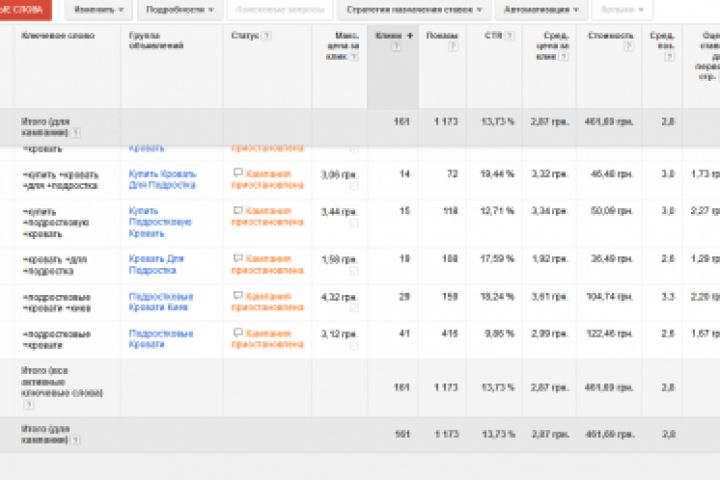Open the Автоматизация dropdown
This screenshot has height=480, width=720.
[541, 10]
